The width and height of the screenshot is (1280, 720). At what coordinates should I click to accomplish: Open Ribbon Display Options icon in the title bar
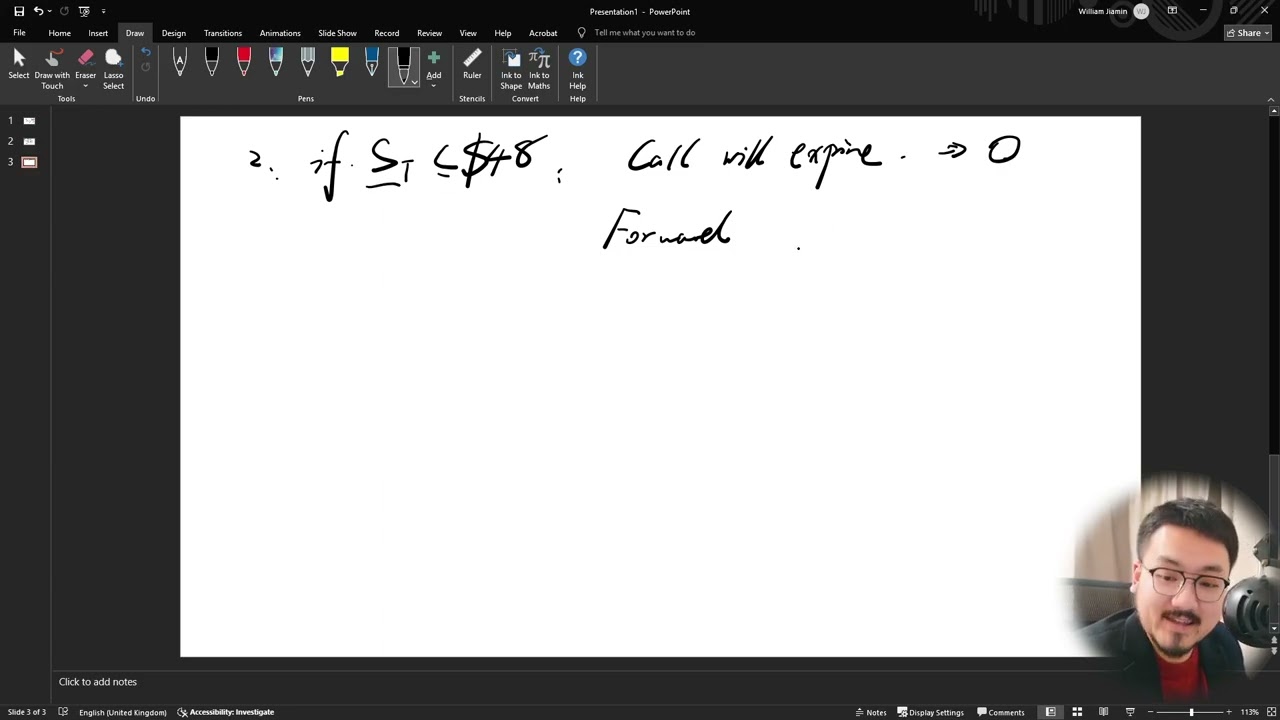coord(1172,11)
